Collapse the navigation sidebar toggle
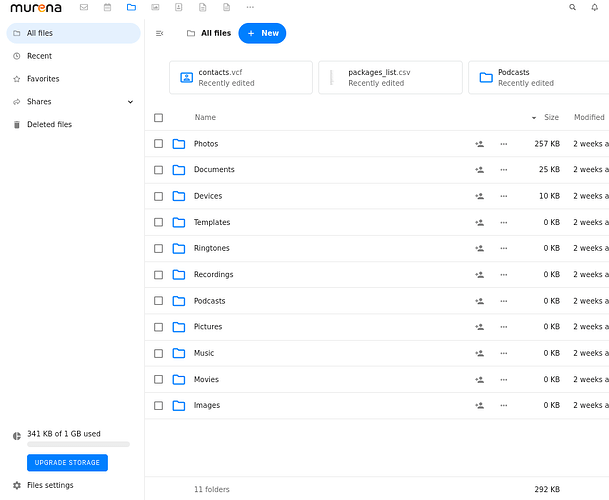 coord(159,33)
